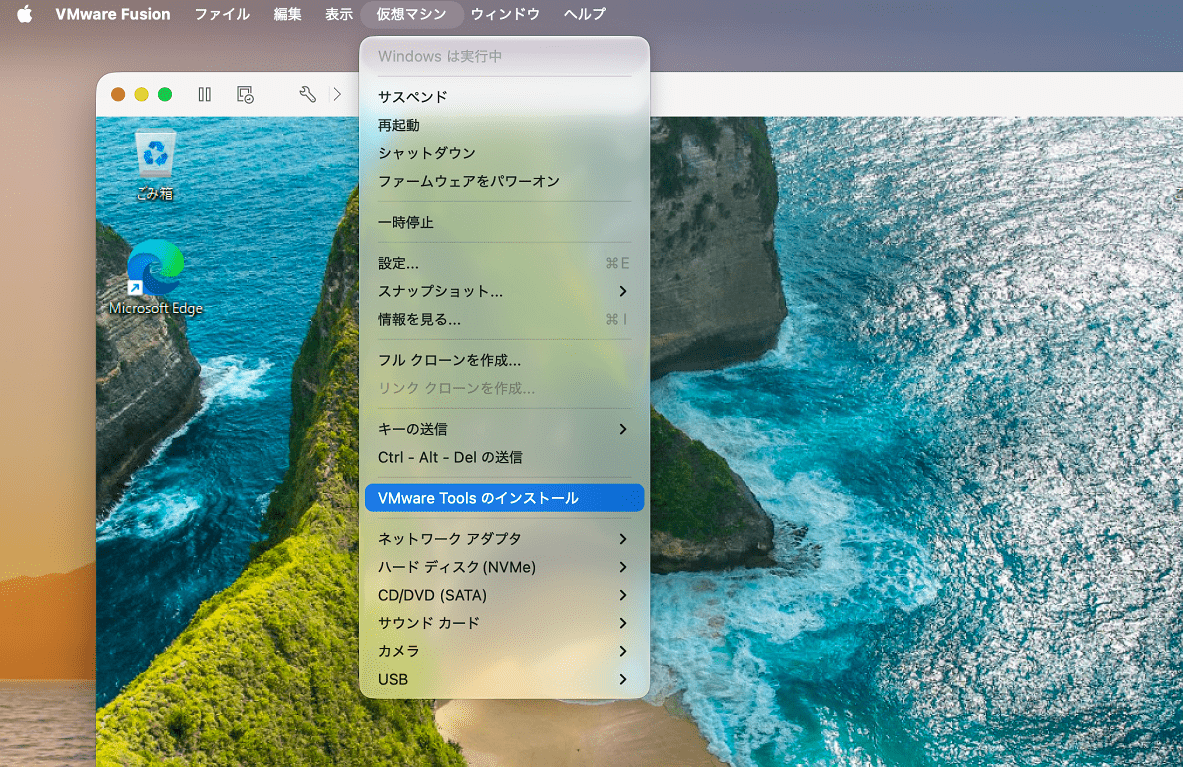Open 設定... menu item
1183x767 pixels.
(x=504, y=263)
